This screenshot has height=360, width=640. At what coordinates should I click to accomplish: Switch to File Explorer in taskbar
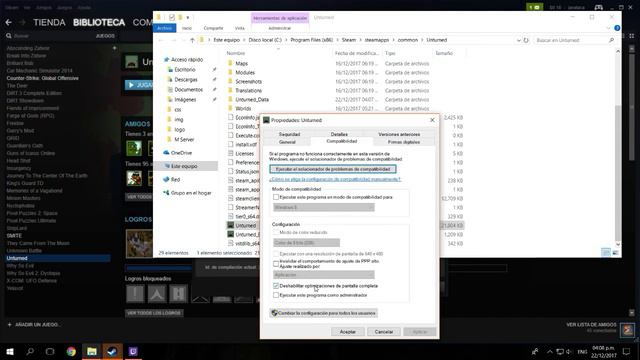(x=92, y=351)
